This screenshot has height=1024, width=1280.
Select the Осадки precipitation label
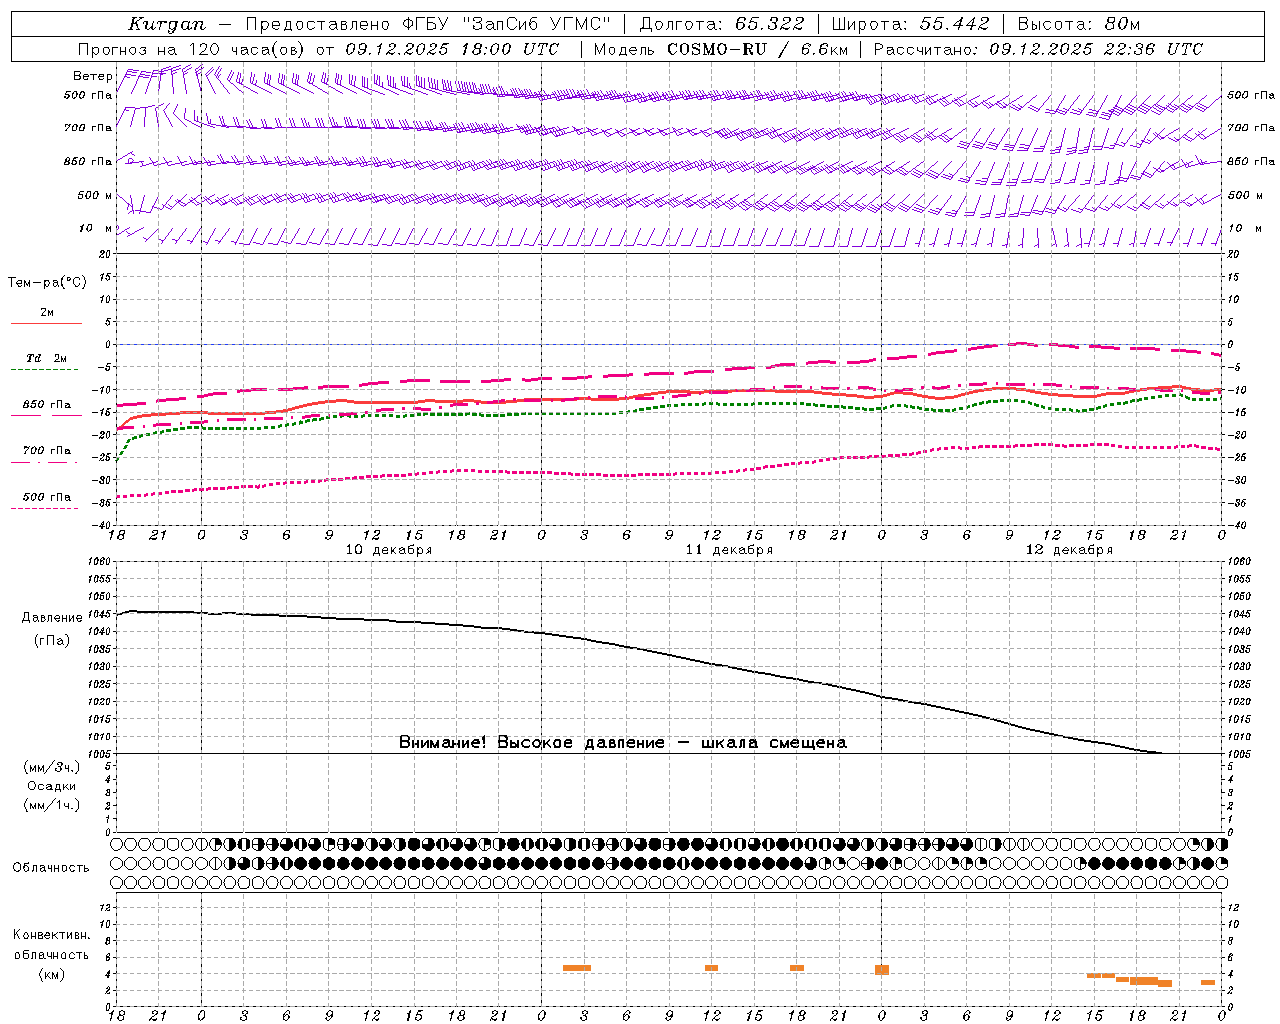tap(52, 786)
